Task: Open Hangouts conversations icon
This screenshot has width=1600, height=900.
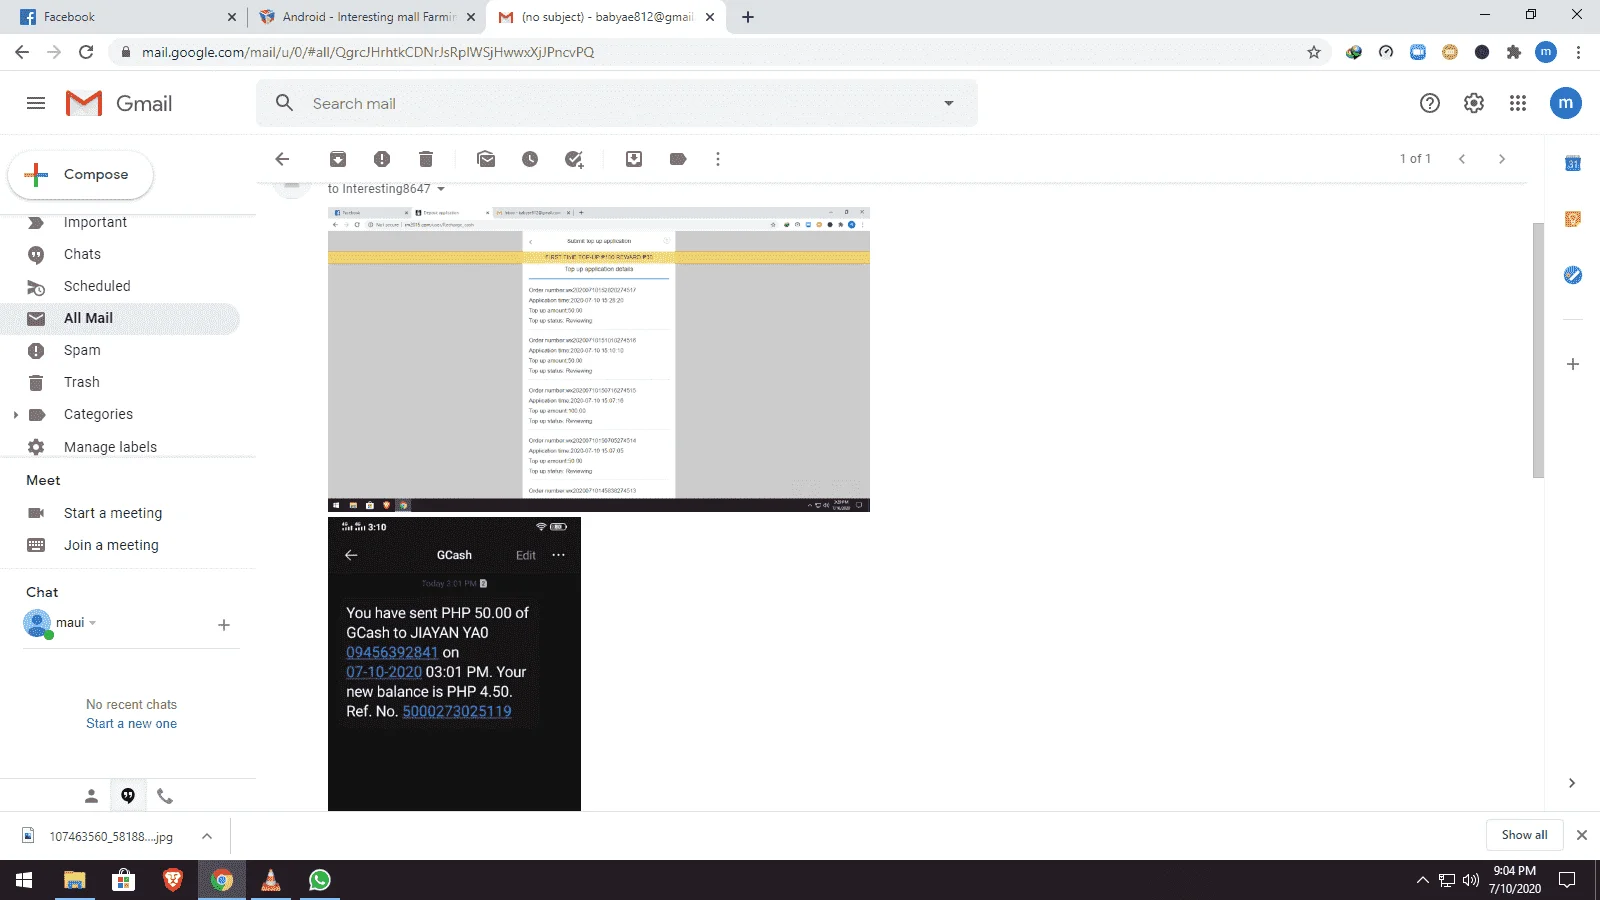Action: (128, 796)
